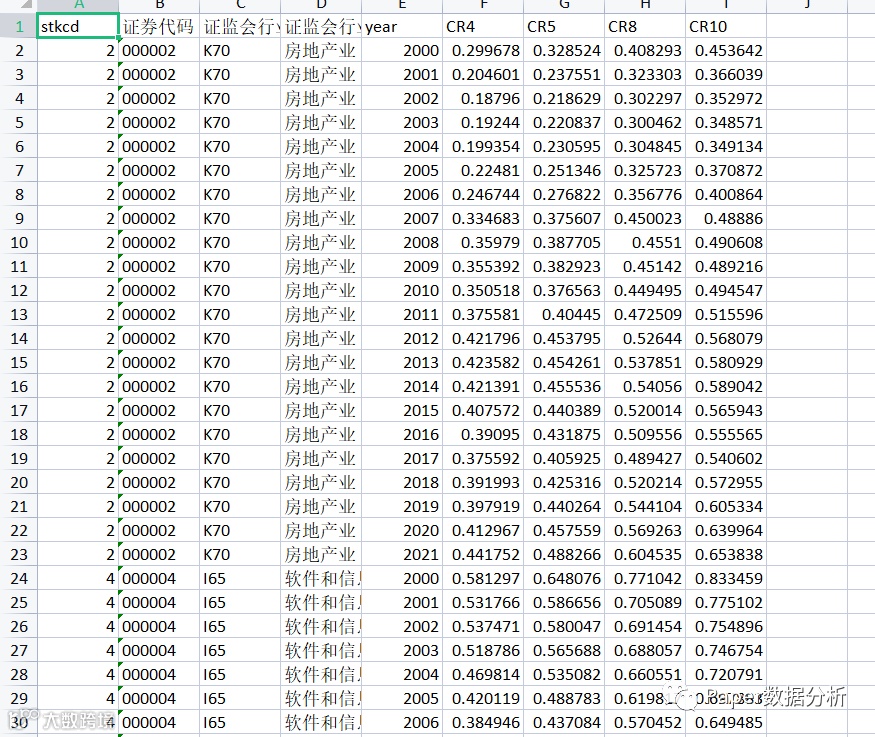Select the CR5 header cell
This screenshot has height=737, width=875.
(564, 26)
